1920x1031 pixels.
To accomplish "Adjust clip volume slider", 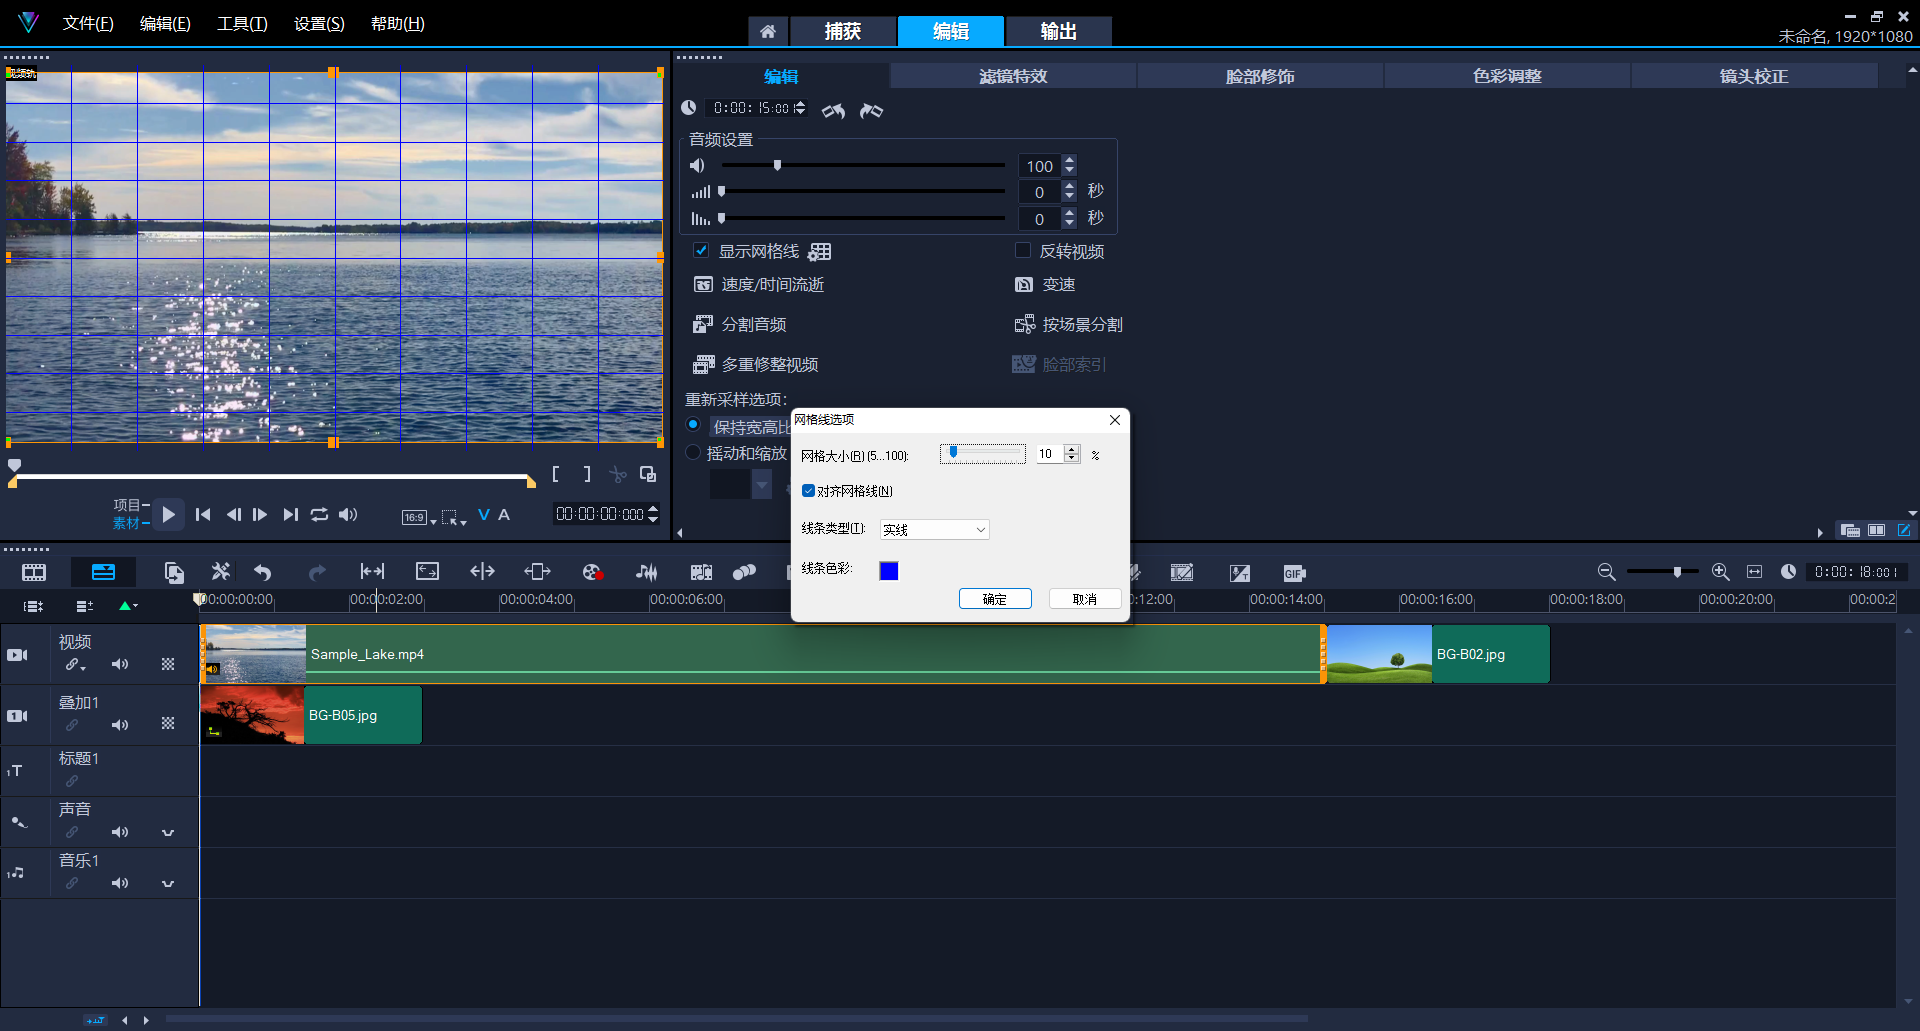I will point(863,165).
